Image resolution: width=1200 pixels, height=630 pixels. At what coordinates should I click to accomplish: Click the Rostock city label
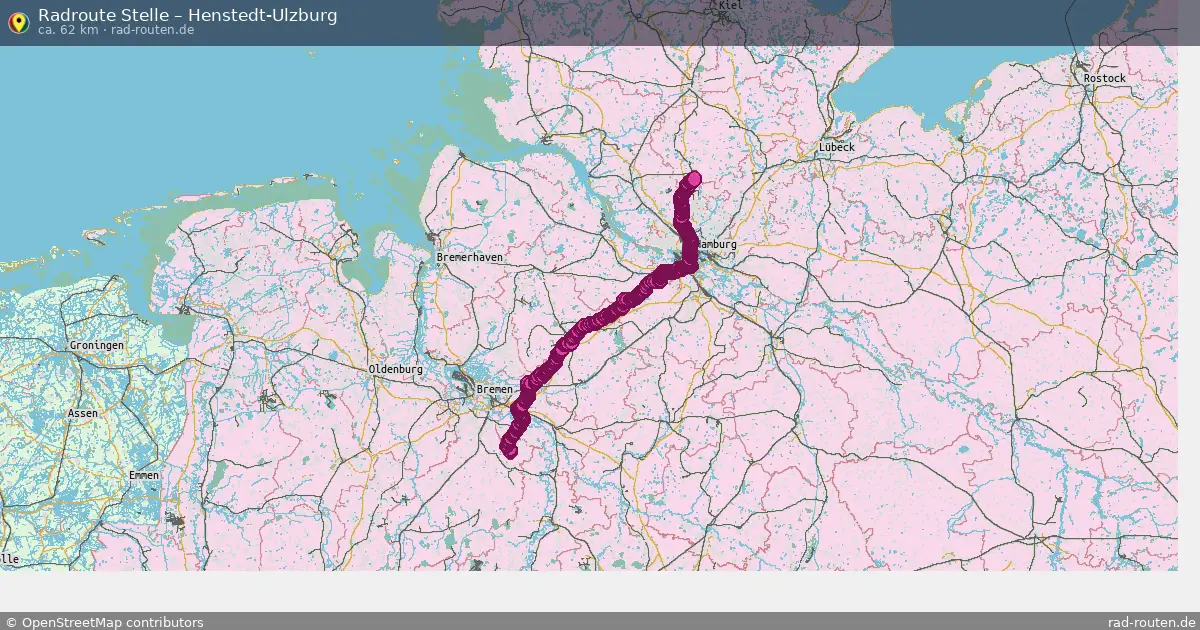[x=1104, y=78]
